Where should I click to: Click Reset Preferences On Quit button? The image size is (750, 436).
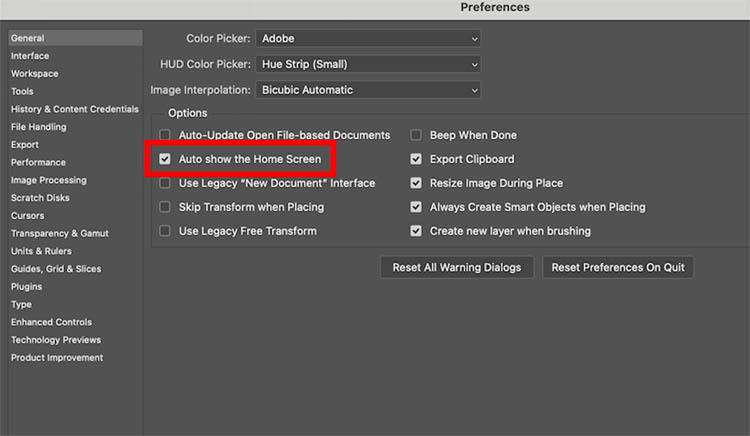pos(618,267)
